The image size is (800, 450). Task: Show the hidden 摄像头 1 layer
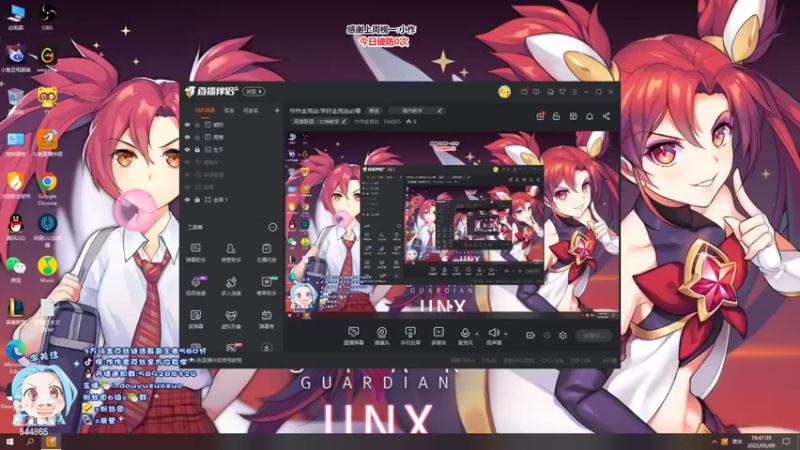click(x=187, y=162)
